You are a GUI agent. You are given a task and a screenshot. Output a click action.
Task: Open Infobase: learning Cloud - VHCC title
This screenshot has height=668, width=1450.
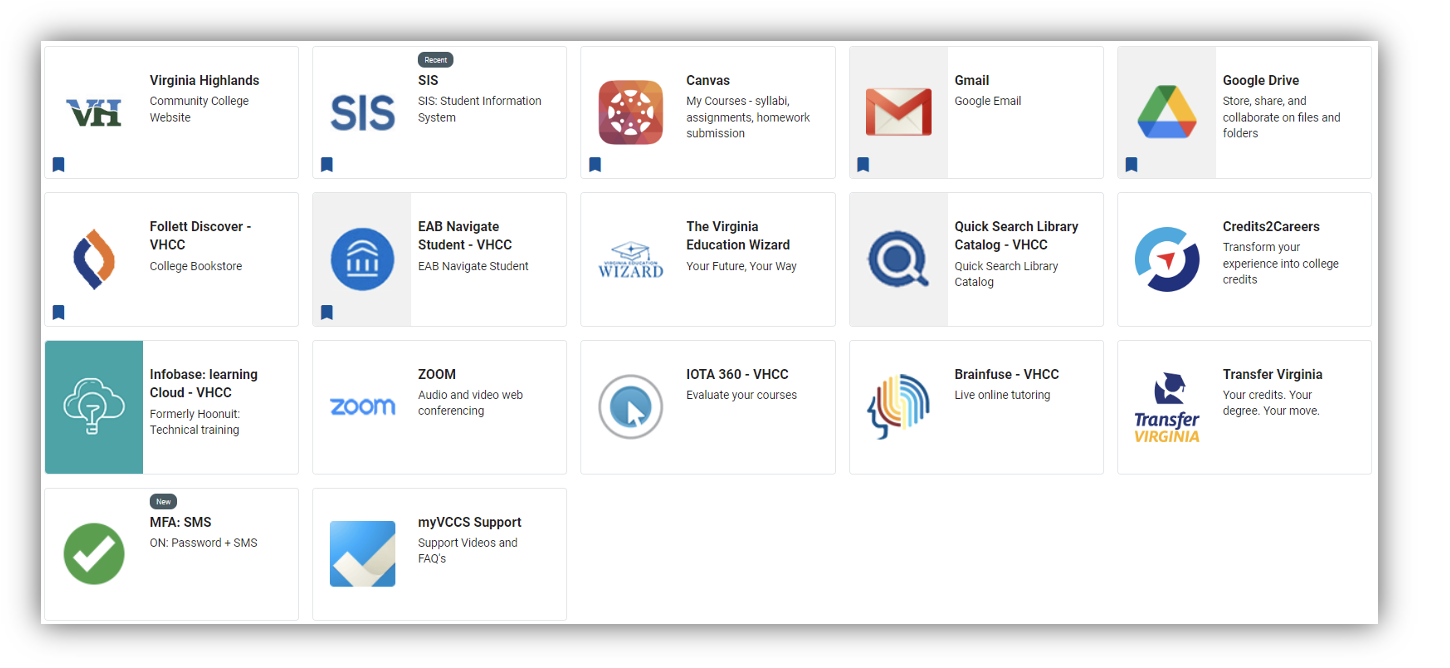(204, 383)
